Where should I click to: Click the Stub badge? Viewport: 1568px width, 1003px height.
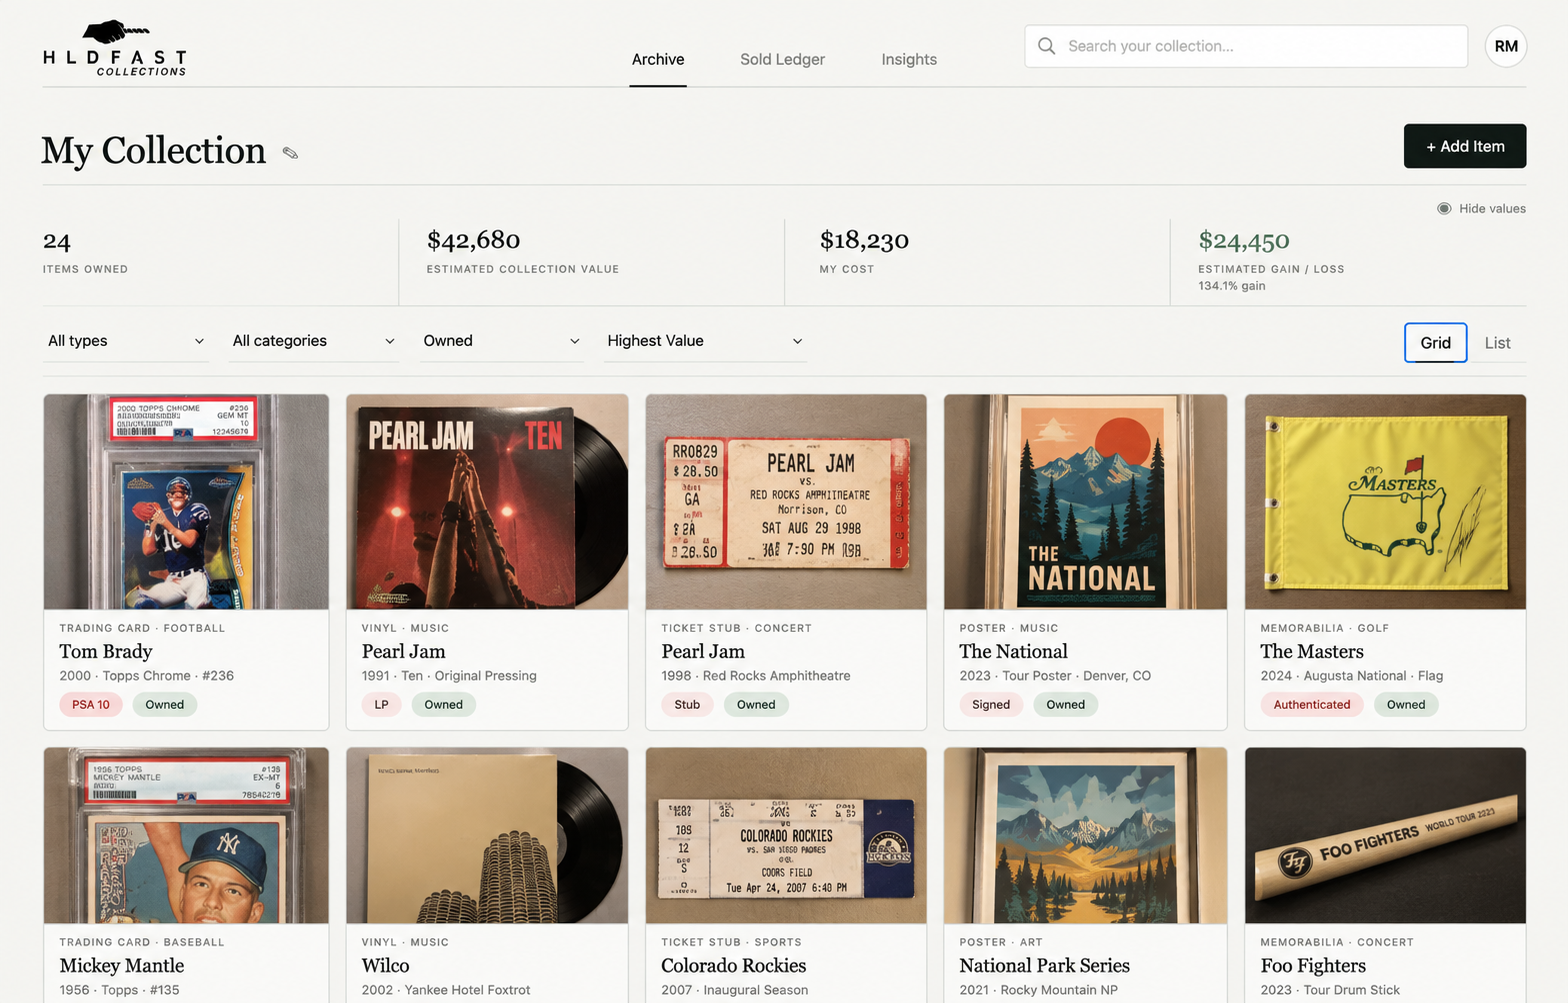point(687,704)
